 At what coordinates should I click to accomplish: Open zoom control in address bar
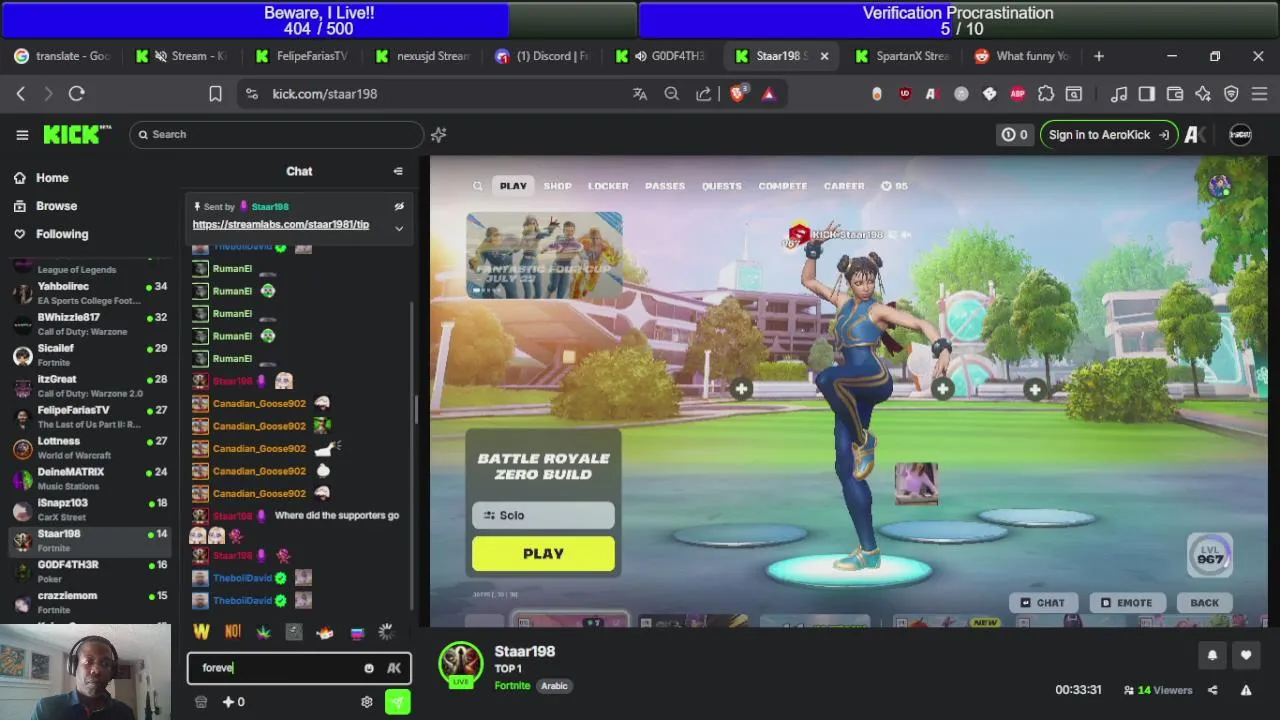672,94
